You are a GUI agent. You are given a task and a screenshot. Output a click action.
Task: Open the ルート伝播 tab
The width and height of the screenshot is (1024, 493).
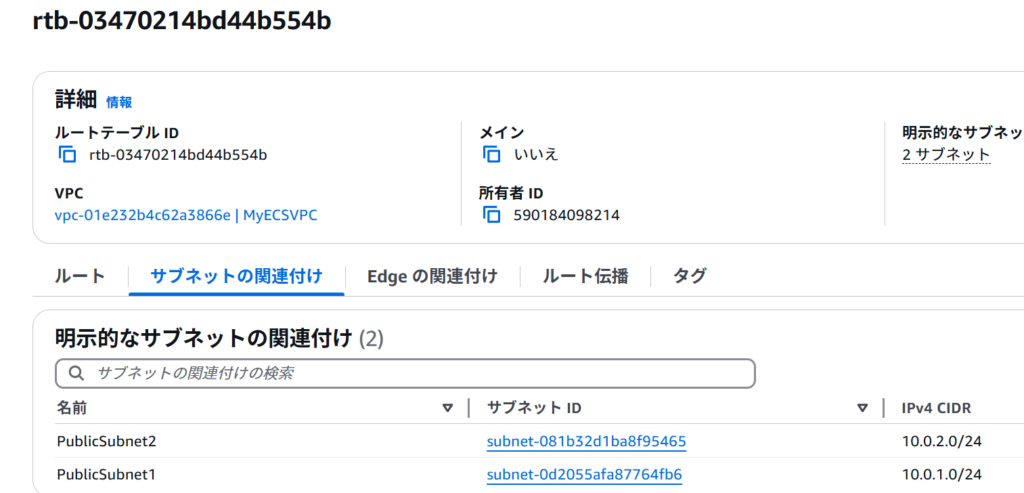click(585, 276)
